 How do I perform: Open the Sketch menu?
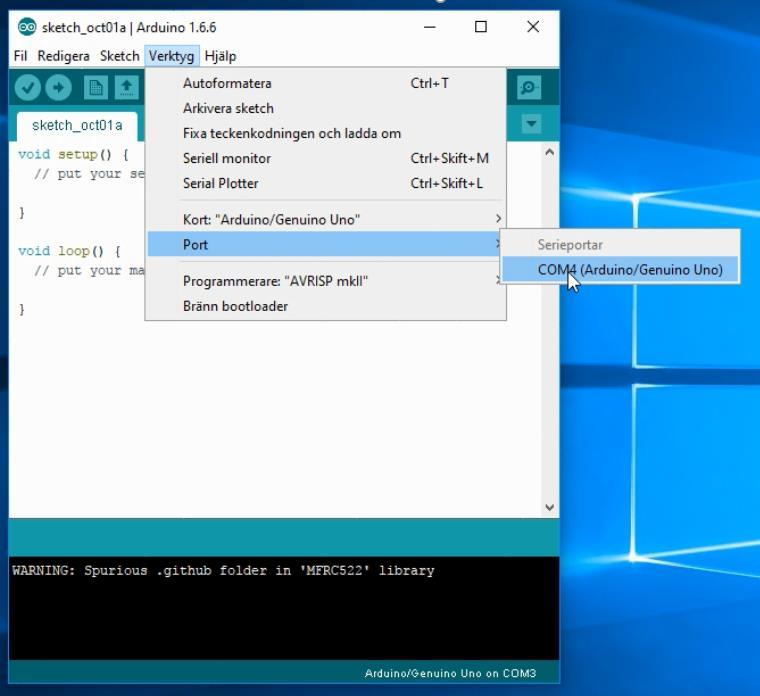(119, 56)
